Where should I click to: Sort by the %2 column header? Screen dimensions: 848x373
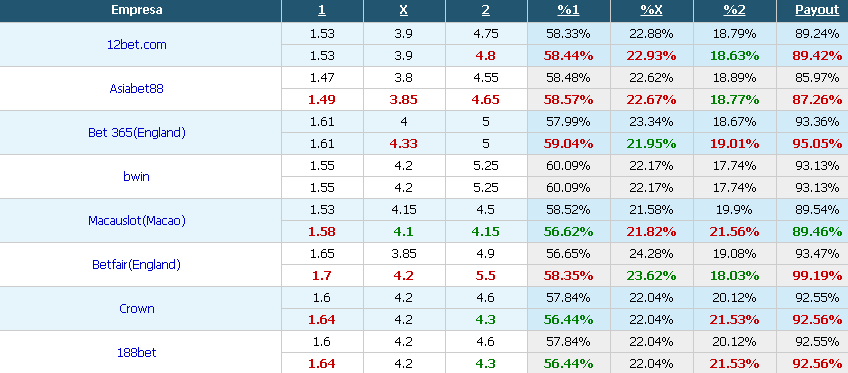pyautogui.click(x=734, y=10)
